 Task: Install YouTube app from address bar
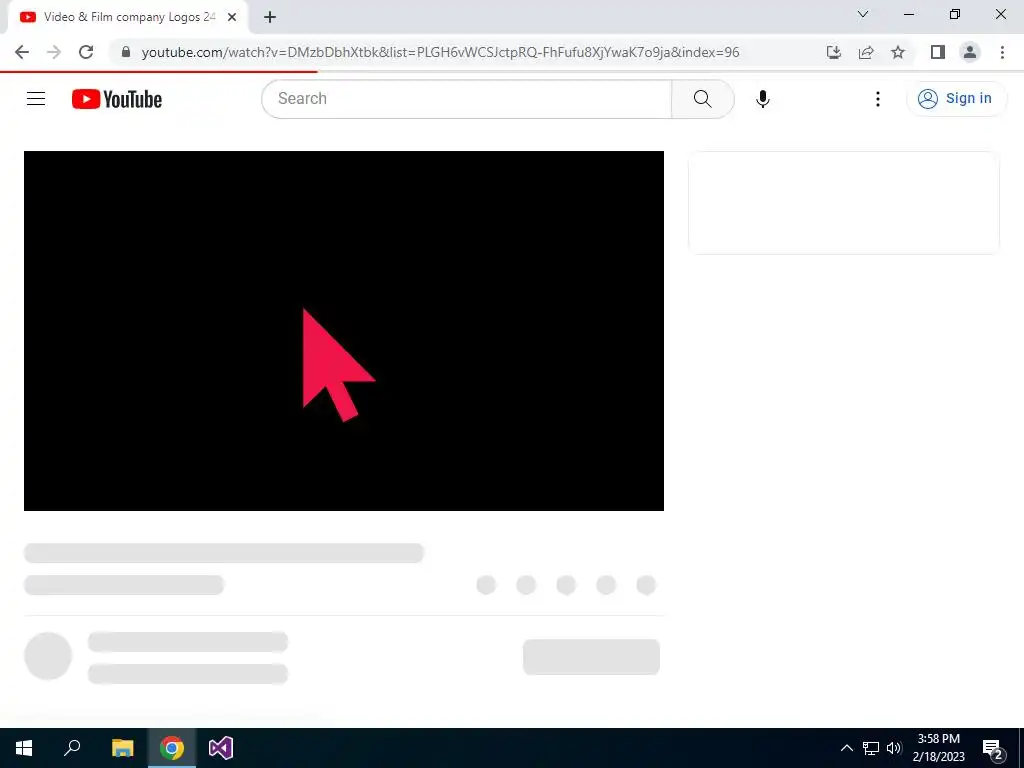(x=834, y=52)
